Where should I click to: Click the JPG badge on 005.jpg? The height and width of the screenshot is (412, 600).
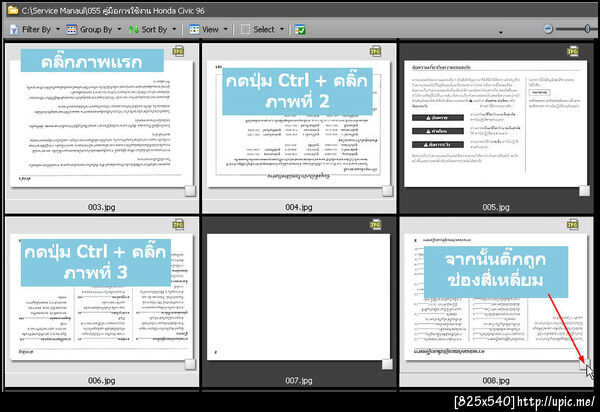tap(572, 51)
